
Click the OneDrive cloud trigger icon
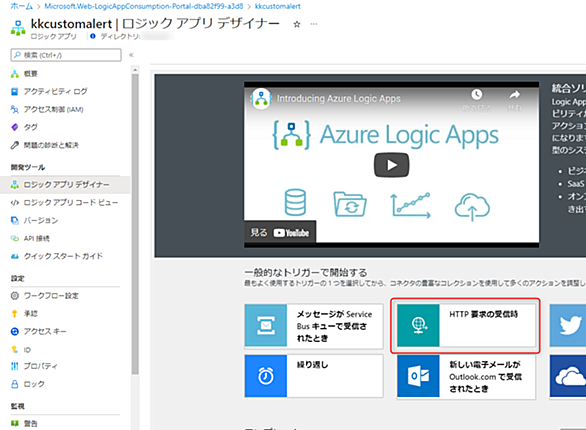pyautogui.click(x=569, y=376)
